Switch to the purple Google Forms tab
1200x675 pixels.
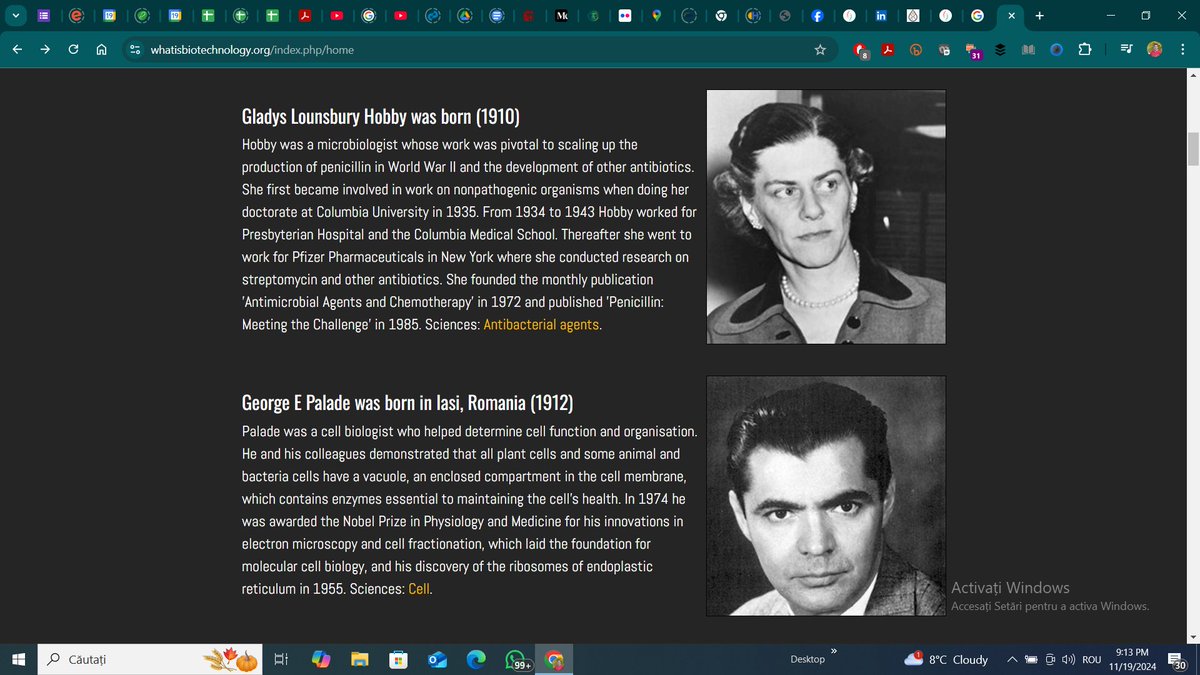tap(45, 16)
